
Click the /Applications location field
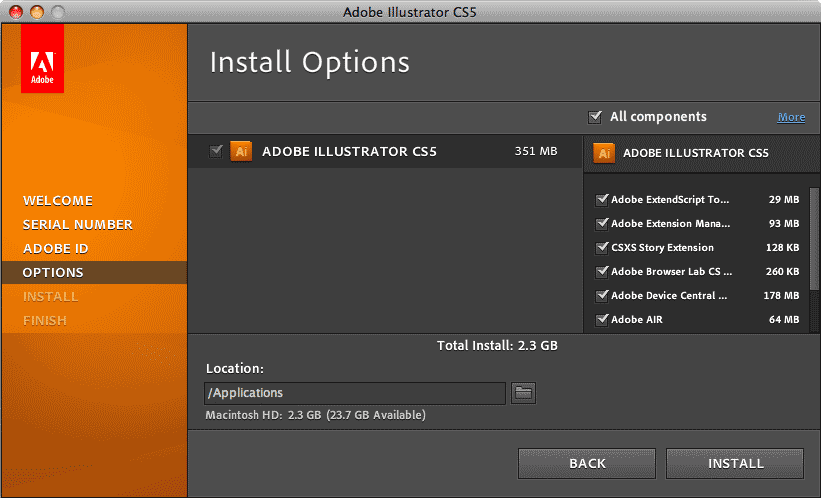(x=354, y=393)
